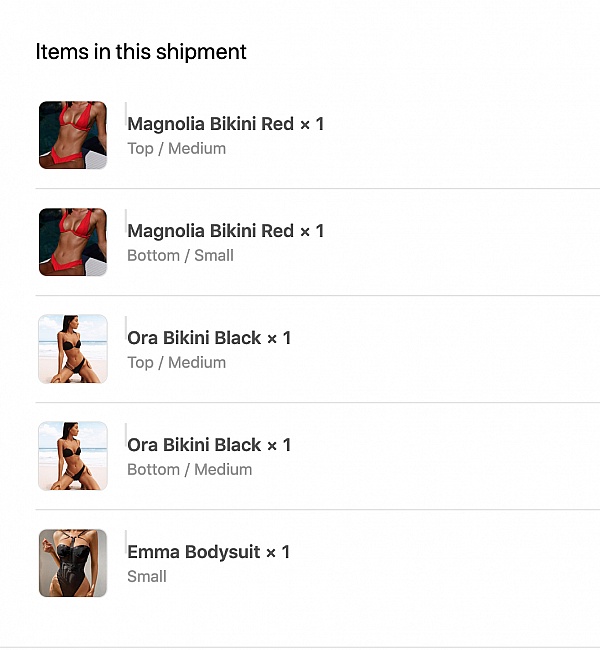This screenshot has width=600, height=650.
Task: Open the Magnolia Bikini Red bottom thumbnail
Action: [73, 242]
